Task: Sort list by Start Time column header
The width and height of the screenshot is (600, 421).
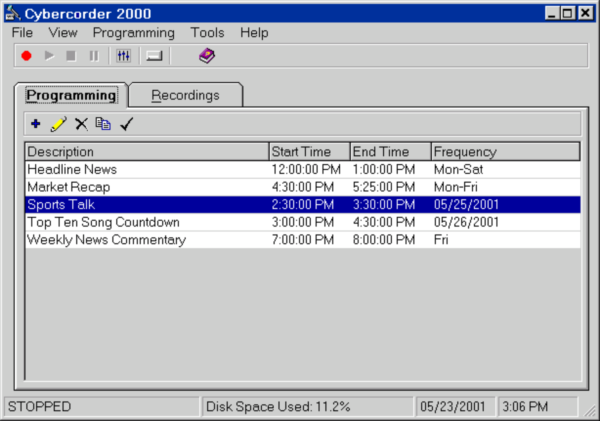Action: [309, 152]
